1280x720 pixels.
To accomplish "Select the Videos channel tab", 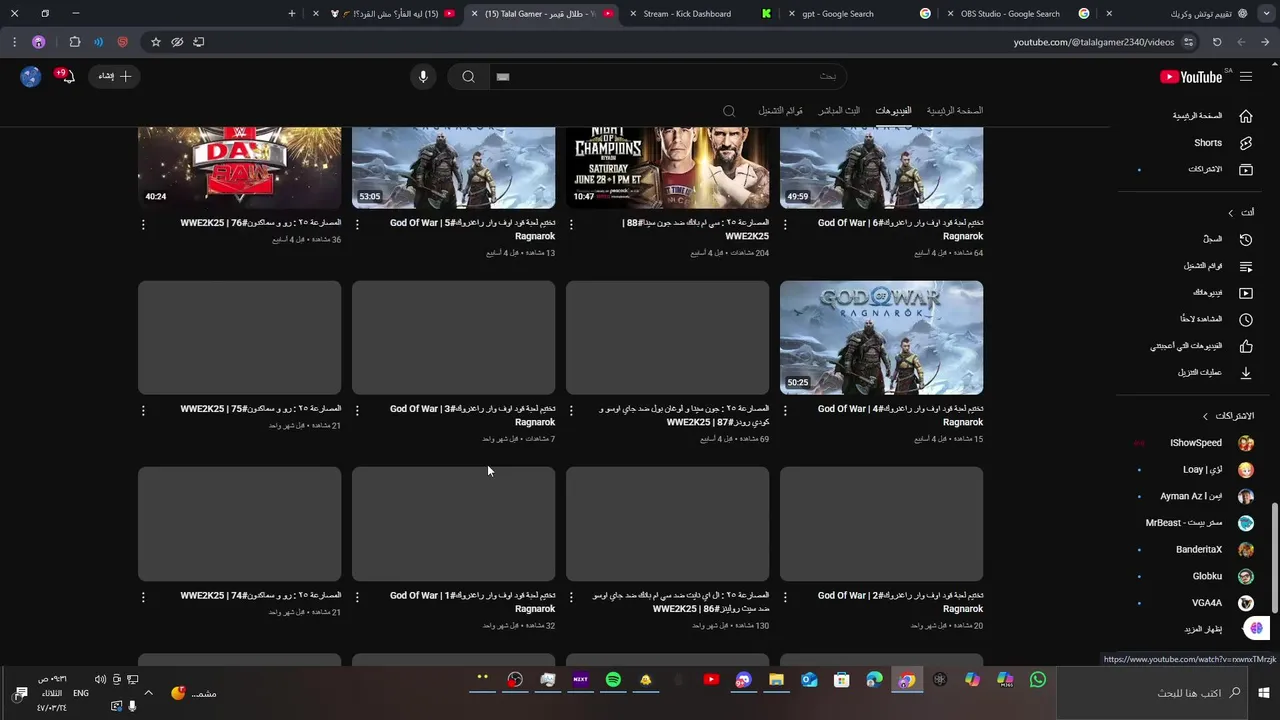I will click(x=893, y=111).
